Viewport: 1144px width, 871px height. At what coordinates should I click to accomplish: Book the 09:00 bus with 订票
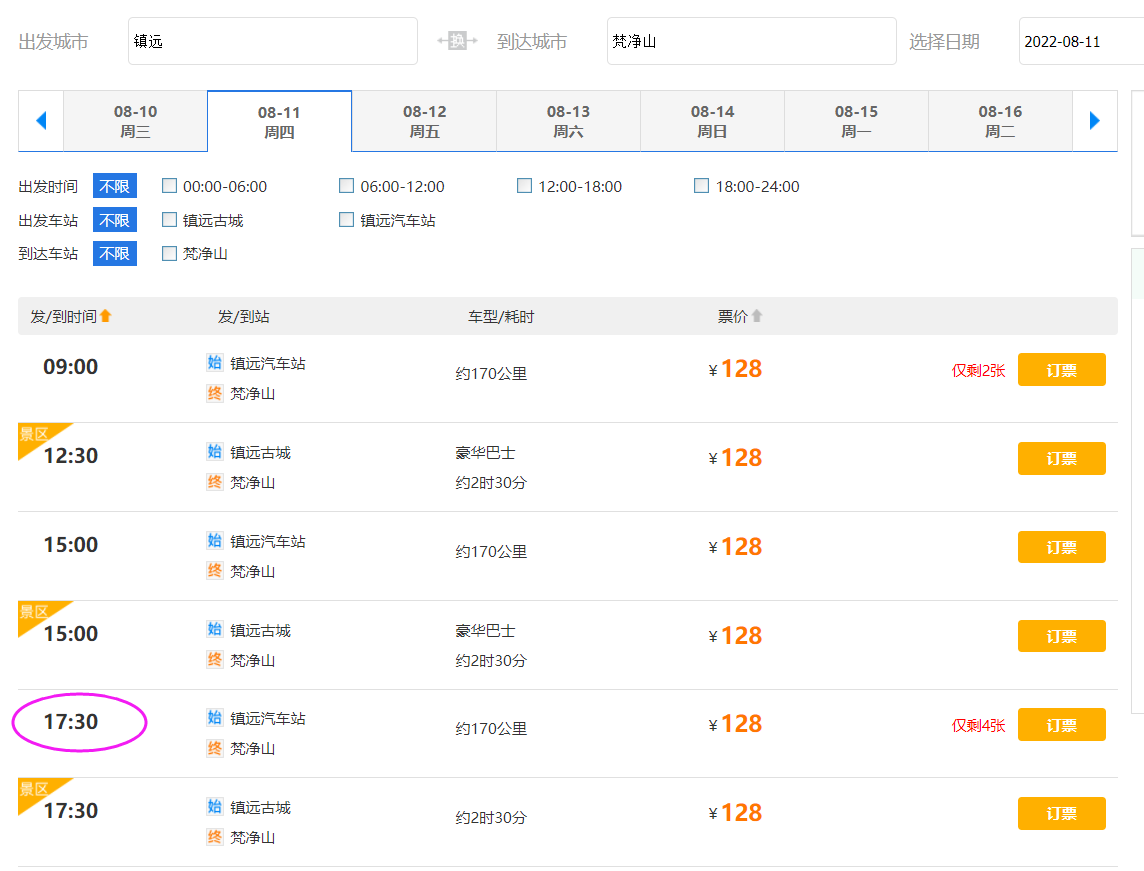pos(1061,370)
